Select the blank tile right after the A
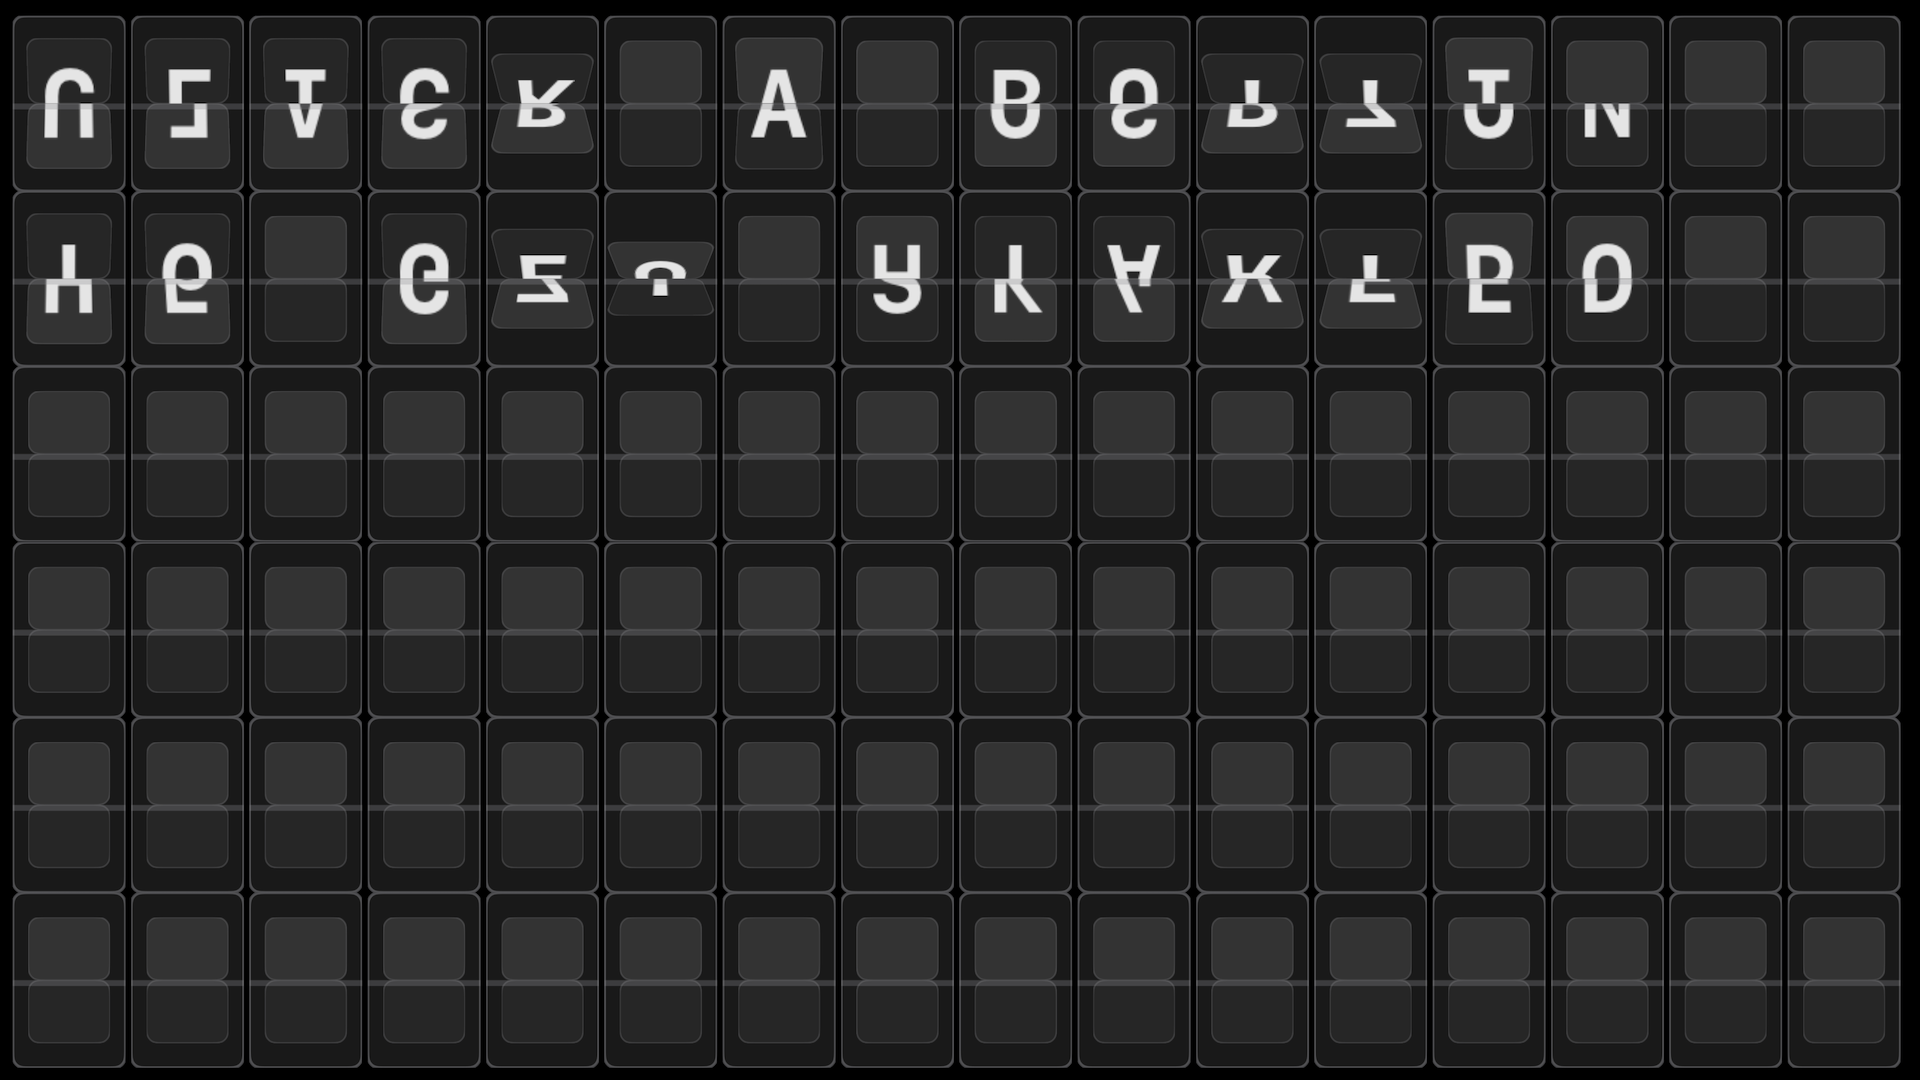Image resolution: width=1920 pixels, height=1080 pixels. [897, 103]
